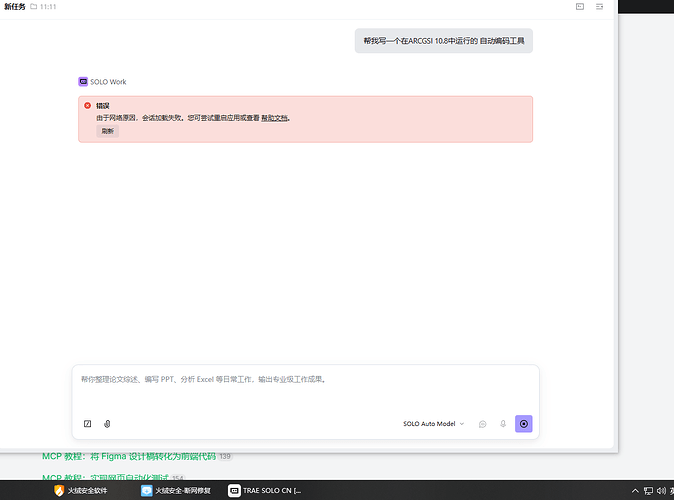
Task: Click the red error icon
Action: coord(87,105)
